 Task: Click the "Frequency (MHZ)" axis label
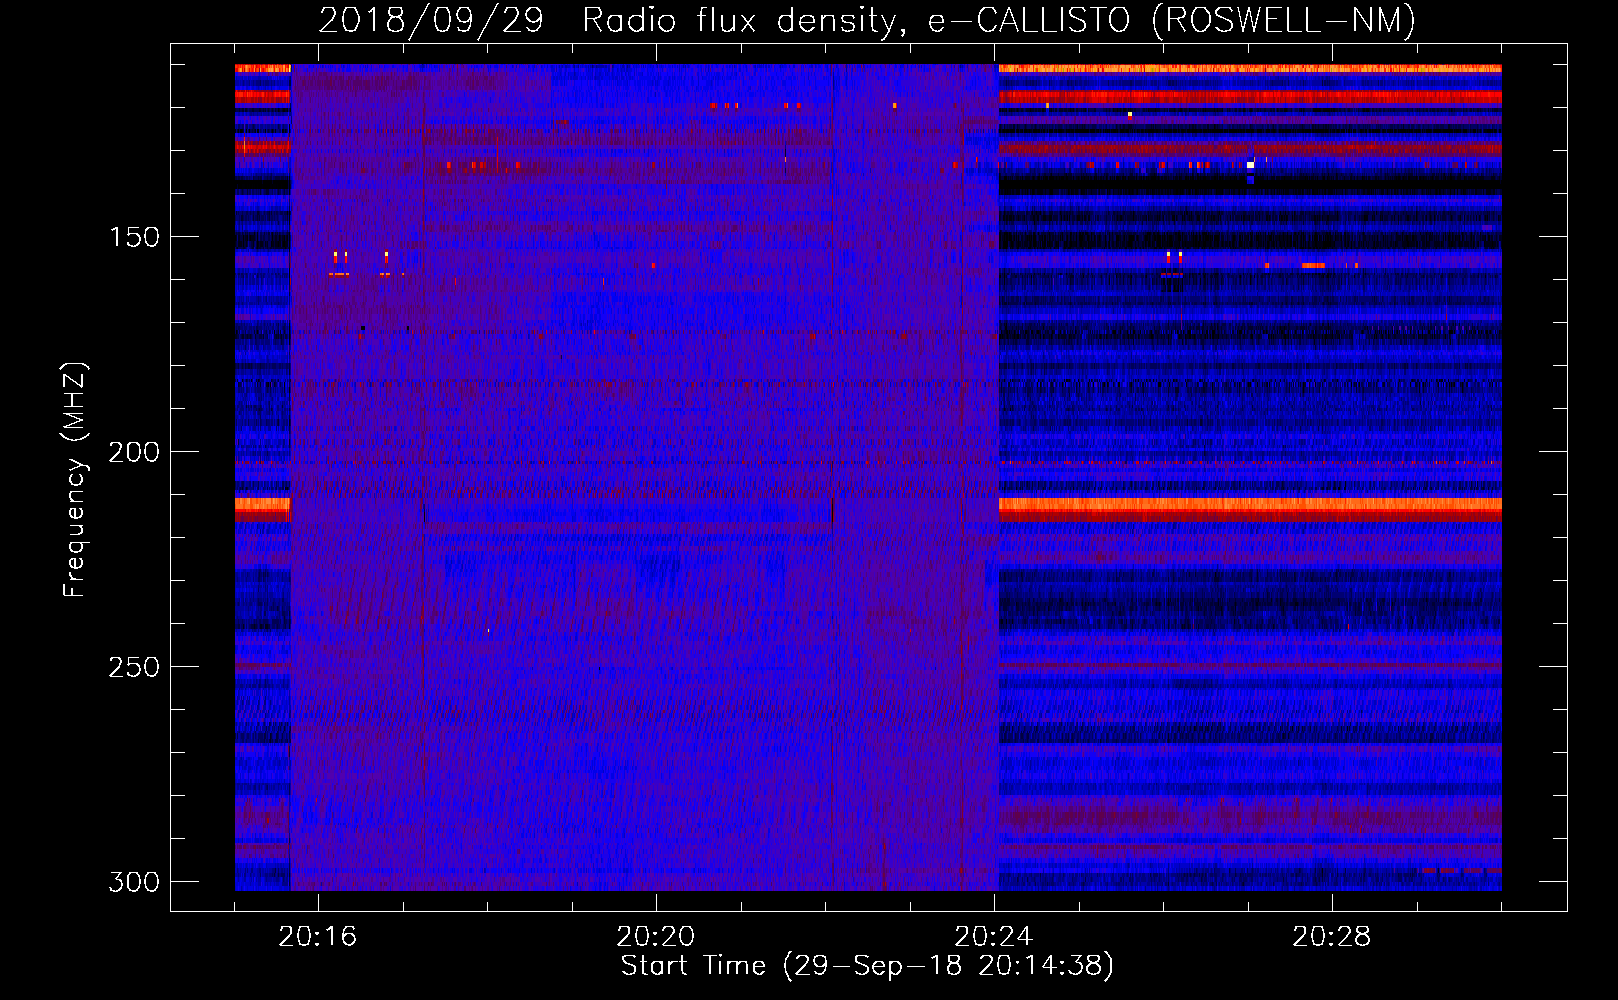[x=75, y=480]
